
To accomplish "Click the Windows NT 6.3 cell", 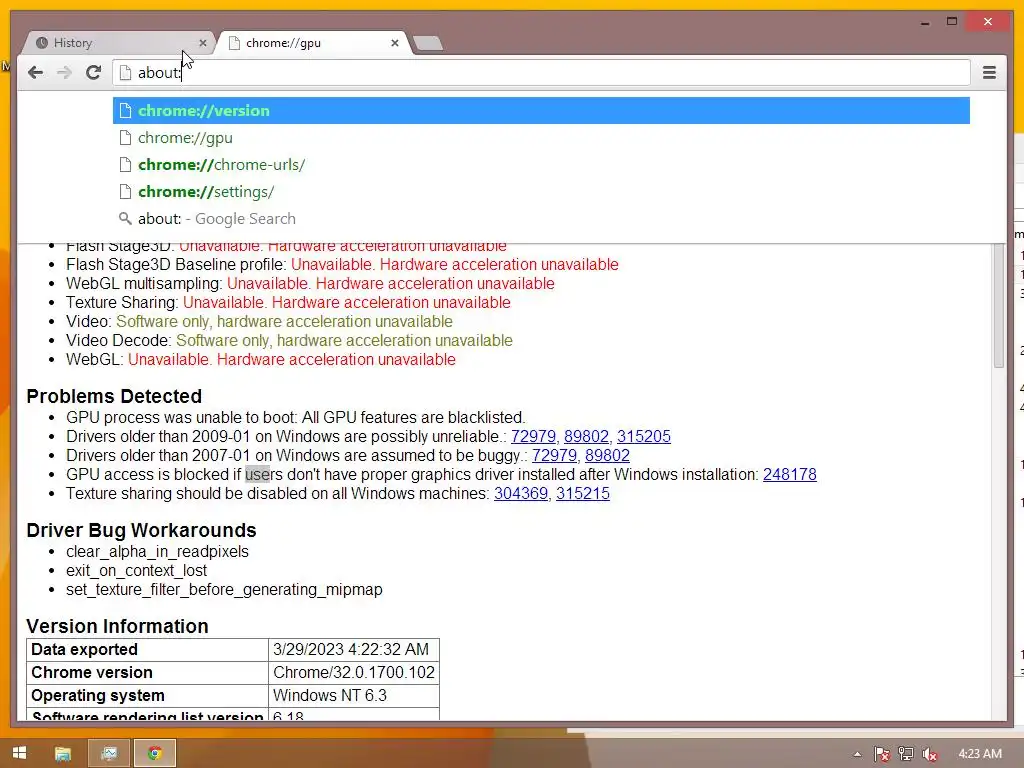I will pyautogui.click(x=353, y=696).
